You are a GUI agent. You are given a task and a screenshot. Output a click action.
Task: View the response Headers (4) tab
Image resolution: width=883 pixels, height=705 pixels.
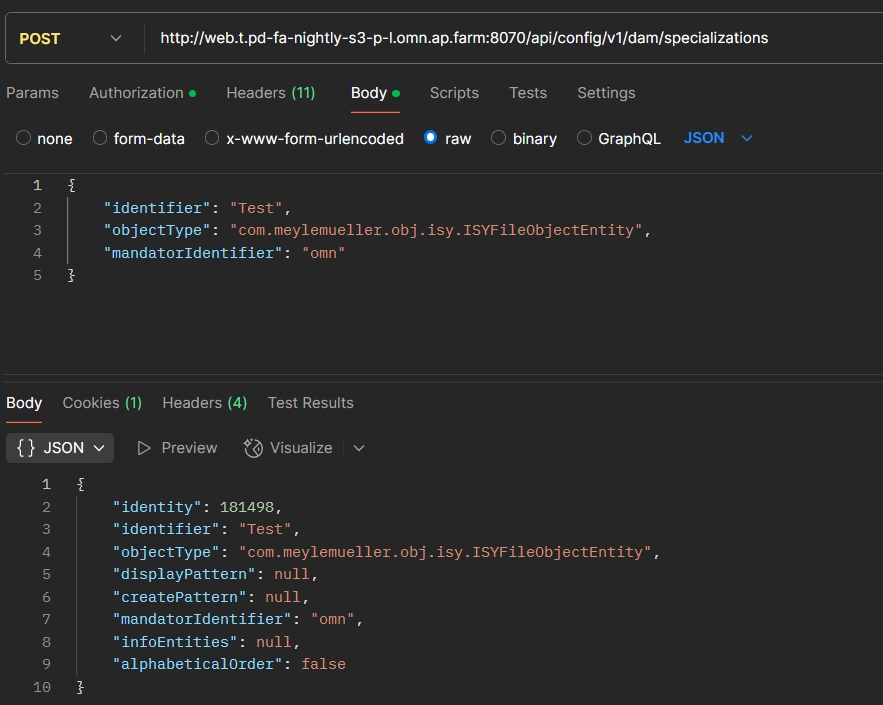click(x=204, y=403)
